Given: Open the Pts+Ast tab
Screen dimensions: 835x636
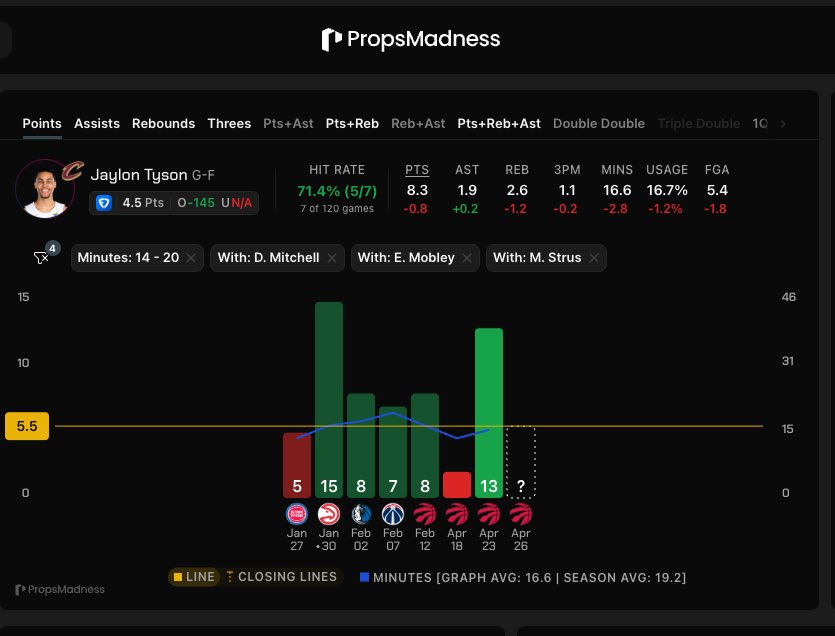Looking at the screenshot, I should pyautogui.click(x=288, y=124).
